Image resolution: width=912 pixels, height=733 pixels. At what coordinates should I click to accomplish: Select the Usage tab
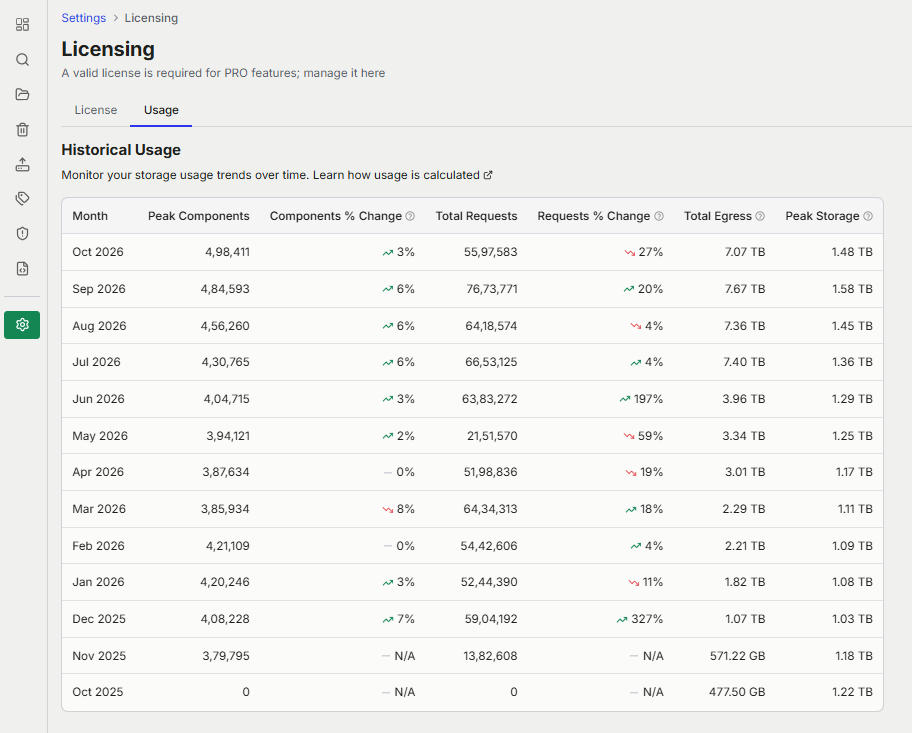[x=161, y=110]
